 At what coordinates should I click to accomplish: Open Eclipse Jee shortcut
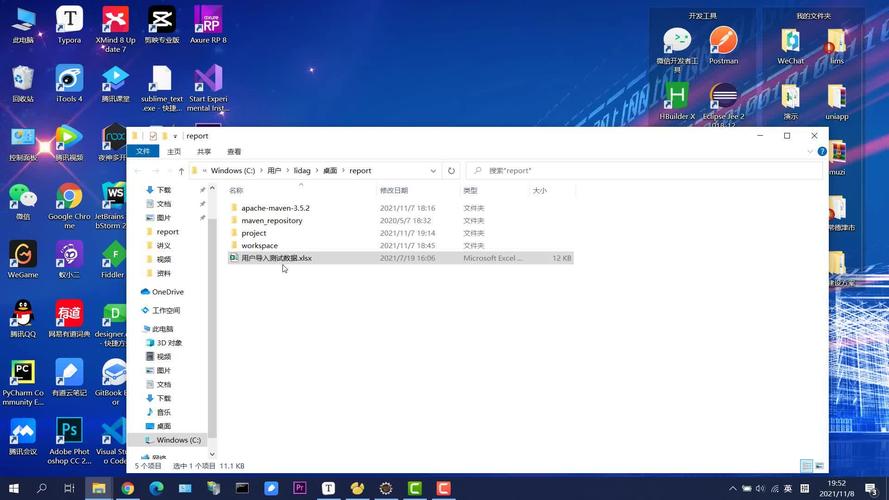point(723,104)
